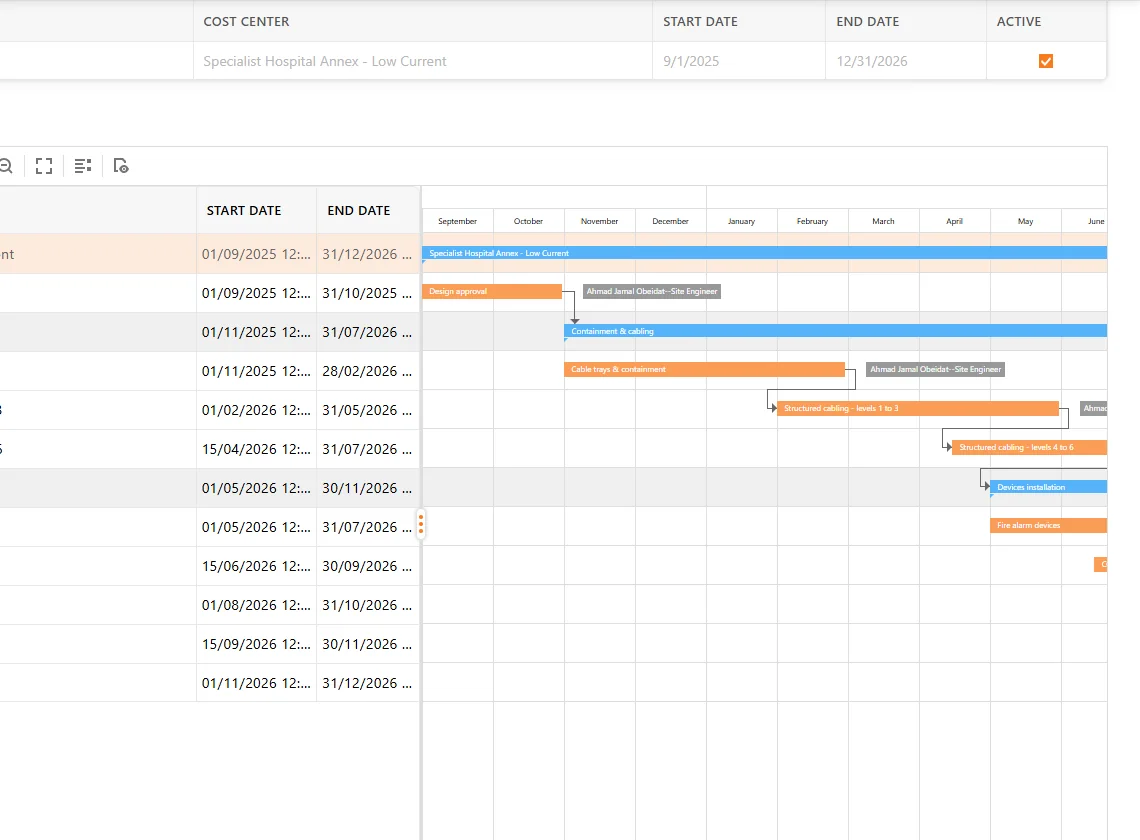Click resource label beside Cable trays bar
Viewport: 1140px width, 840px height.
coord(935,369)
